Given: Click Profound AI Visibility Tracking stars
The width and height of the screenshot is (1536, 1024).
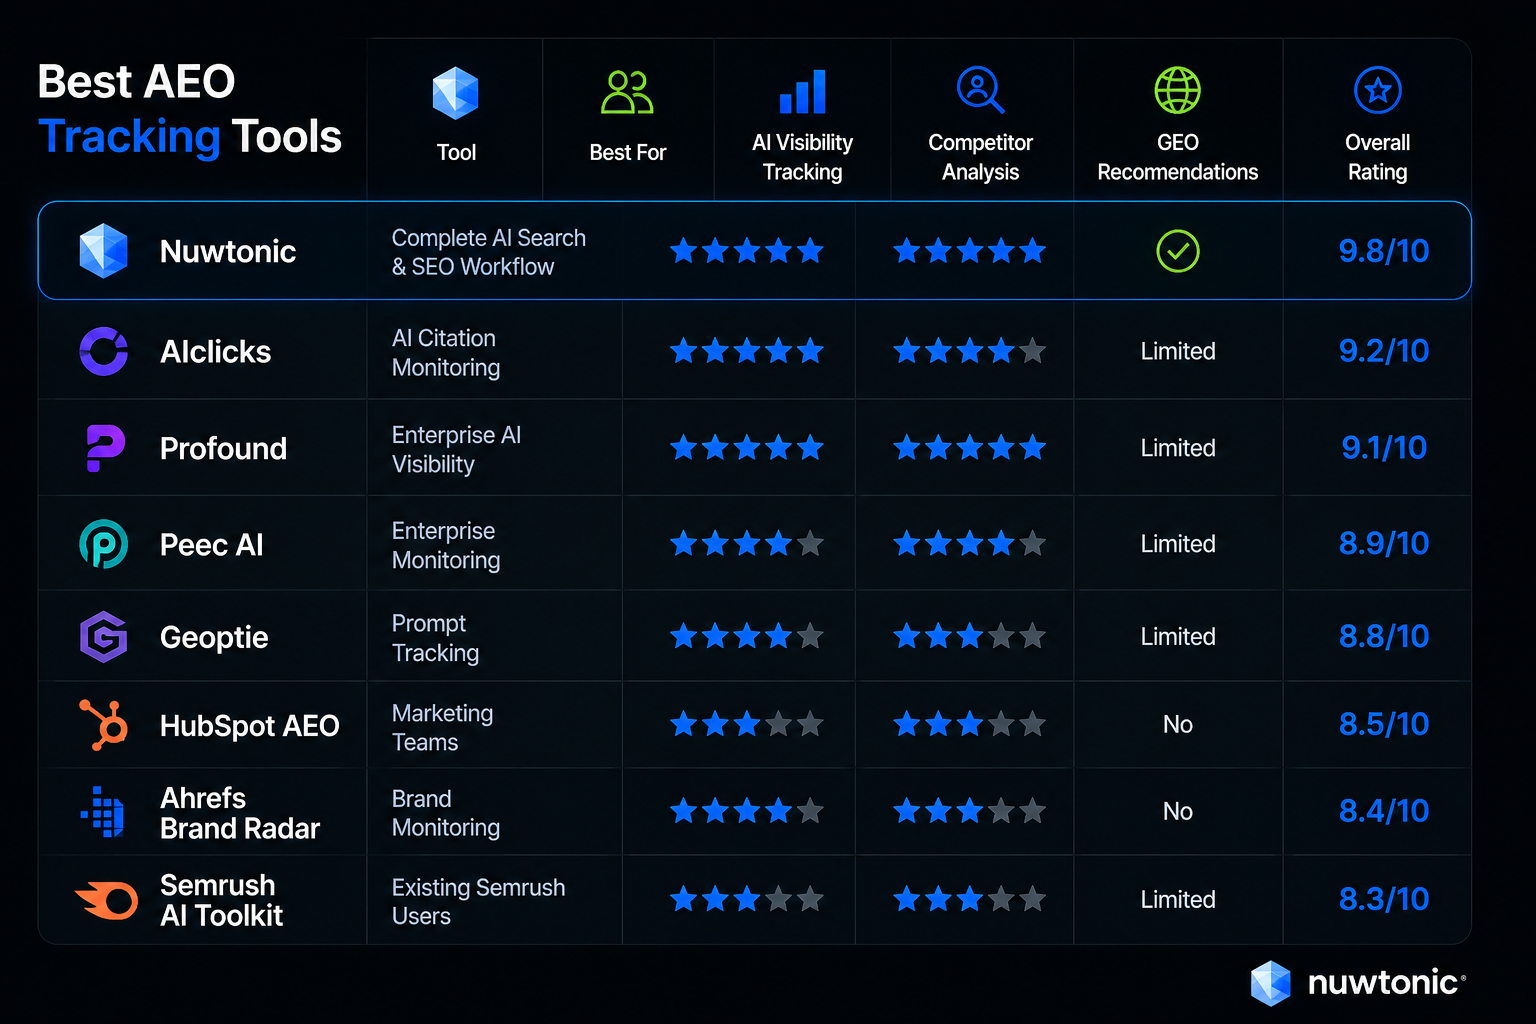Looking at the screenshot, I should [x=747, y=448].
